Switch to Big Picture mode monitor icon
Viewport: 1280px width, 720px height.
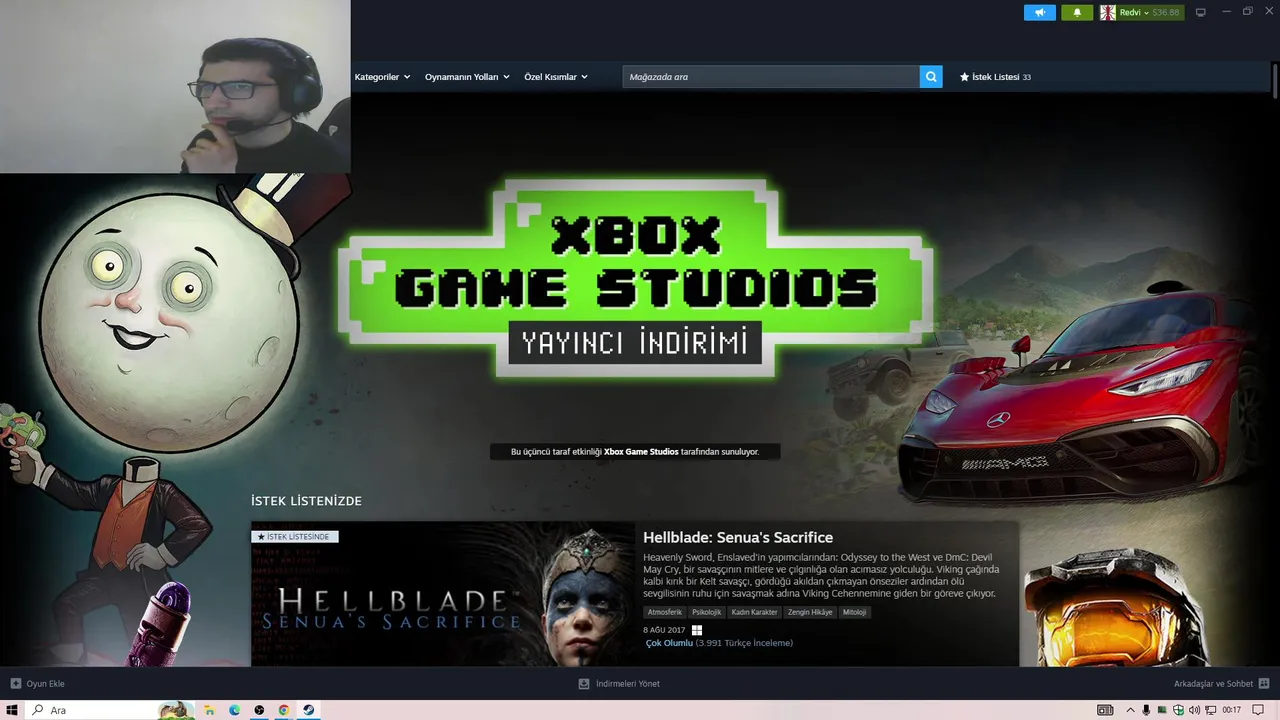1201,13
